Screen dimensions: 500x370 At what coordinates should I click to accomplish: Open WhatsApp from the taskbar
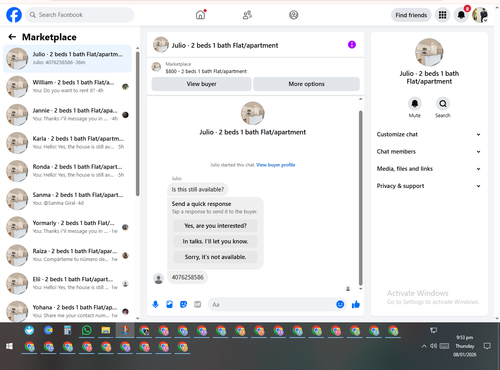(87, 331)
